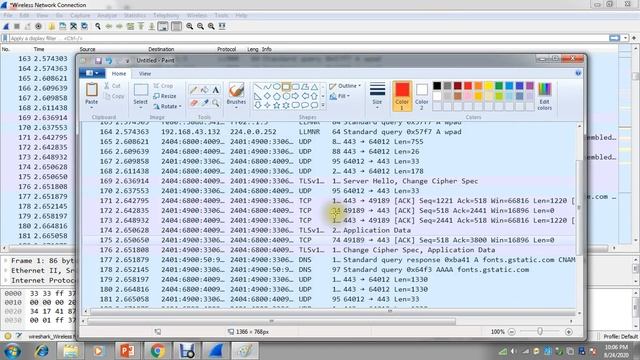Open Wireshark Capture menu
Image resolution: width=640 pixels, height=360 pixels.
point(80,16)
